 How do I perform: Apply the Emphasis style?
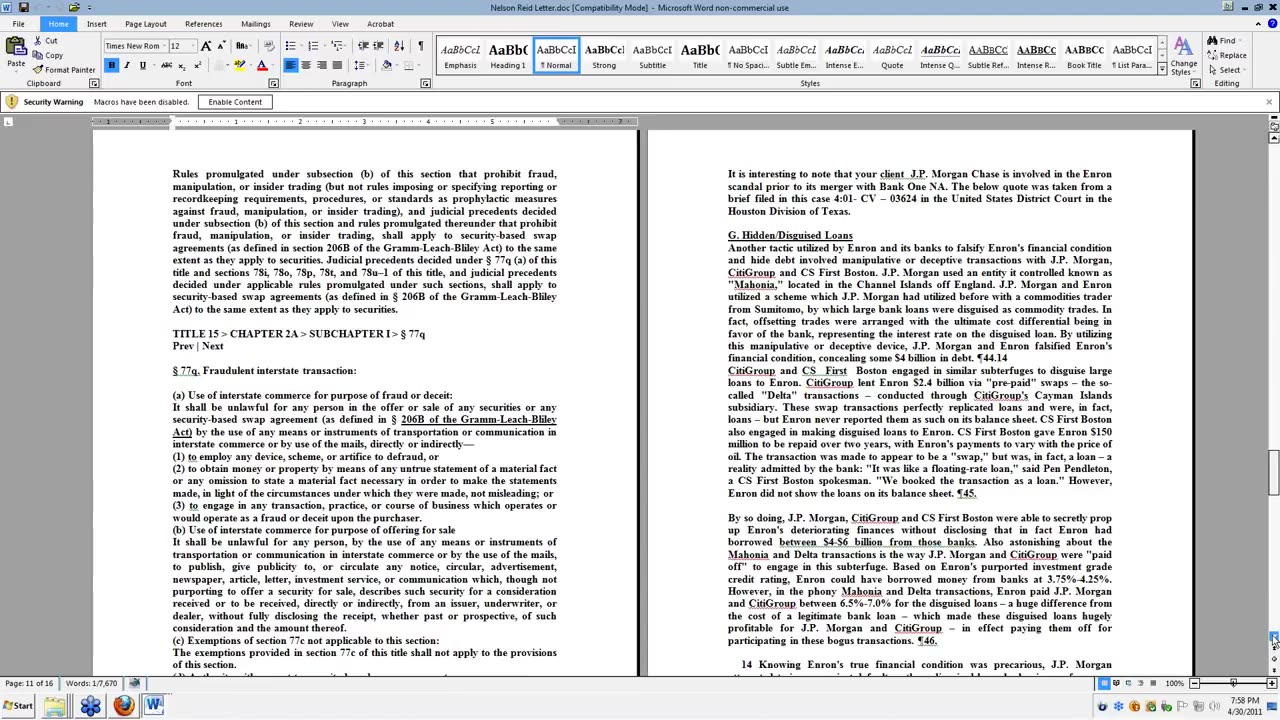(460, 55)
